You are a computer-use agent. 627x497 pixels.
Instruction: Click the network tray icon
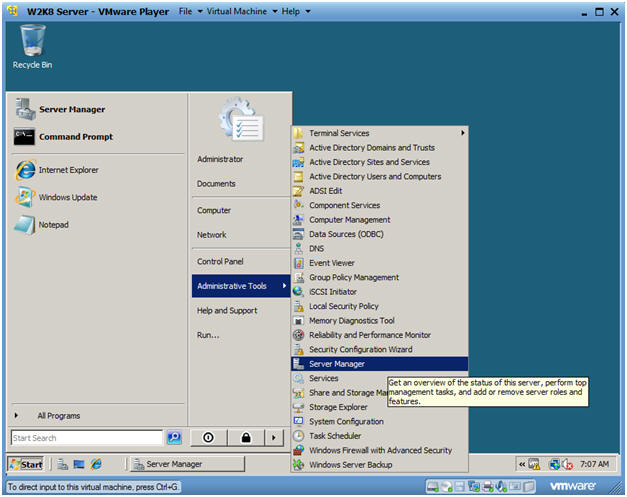click(x=554, y=464)
